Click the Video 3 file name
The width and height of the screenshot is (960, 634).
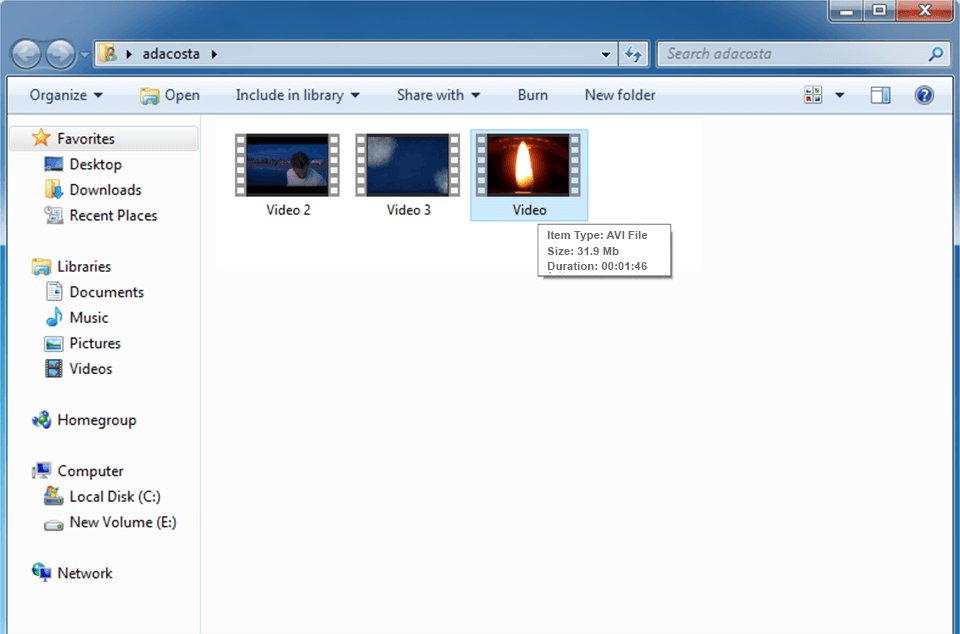(408, 210)
